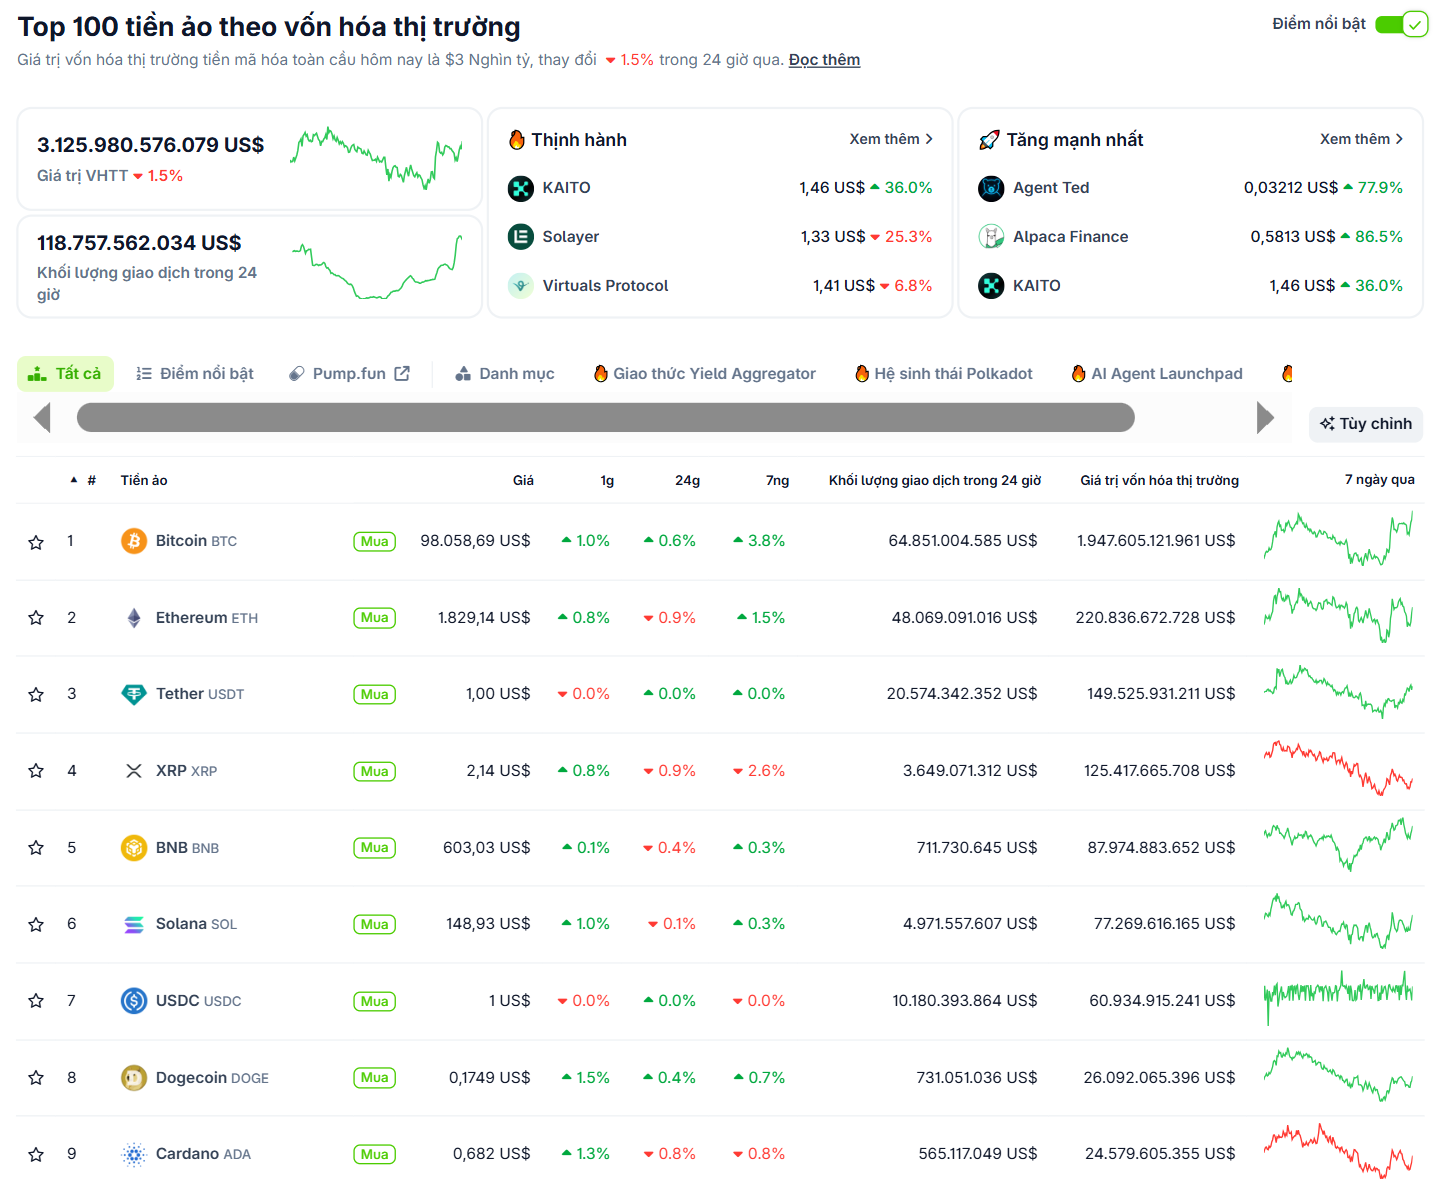
Task: Click the Solana logo icon
Action: click(134, 924)
